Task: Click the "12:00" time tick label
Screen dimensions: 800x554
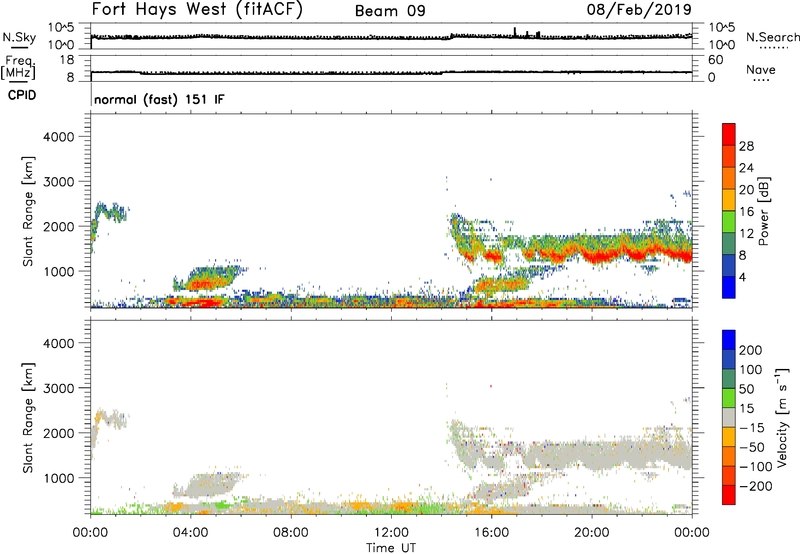Action: [391, 533]
